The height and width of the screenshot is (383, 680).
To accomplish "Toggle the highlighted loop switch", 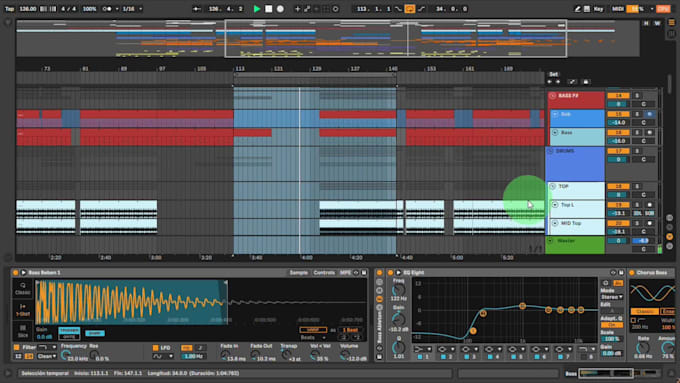I will click(409, 9).
